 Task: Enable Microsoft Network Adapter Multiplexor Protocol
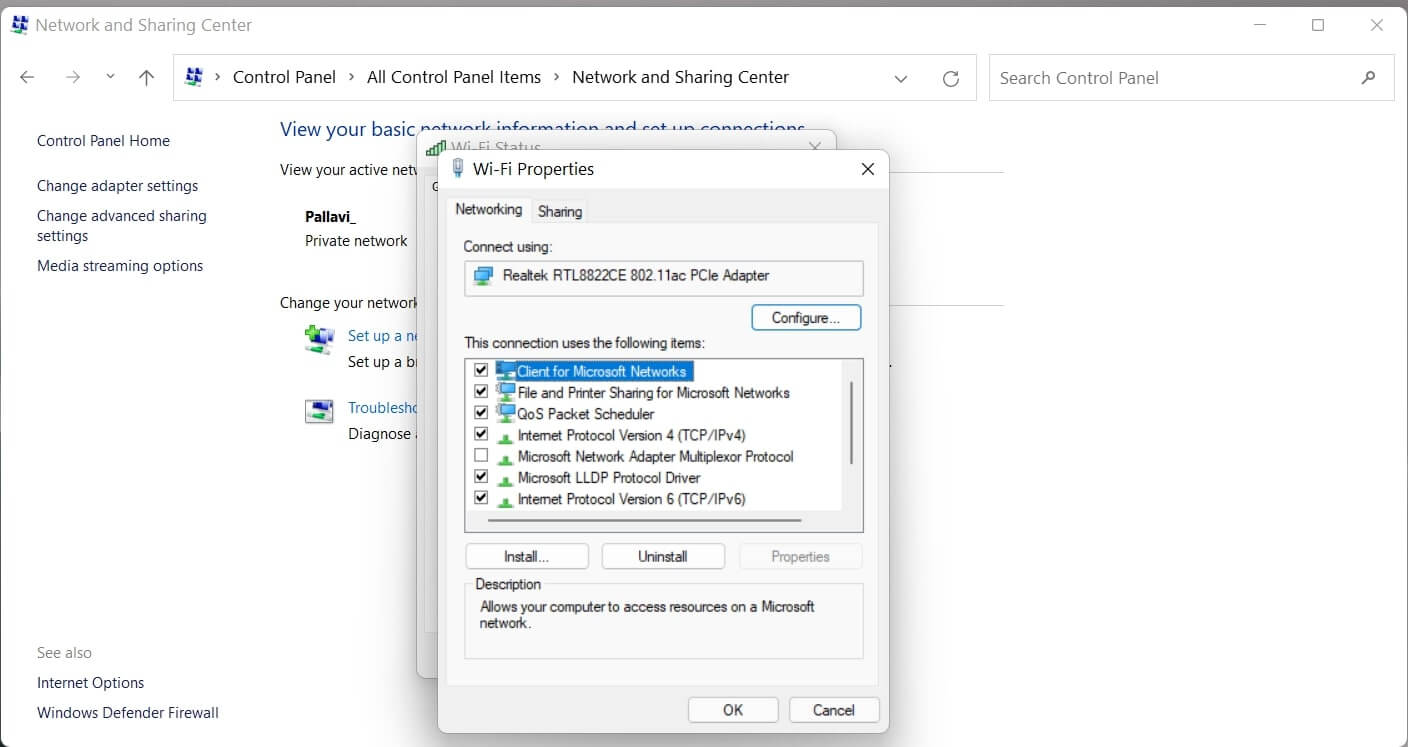(481, 455)
